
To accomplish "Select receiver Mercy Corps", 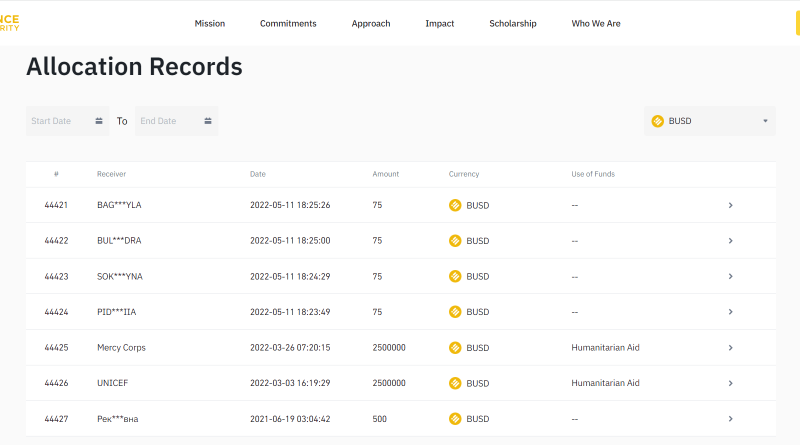I will pos(121,348).
